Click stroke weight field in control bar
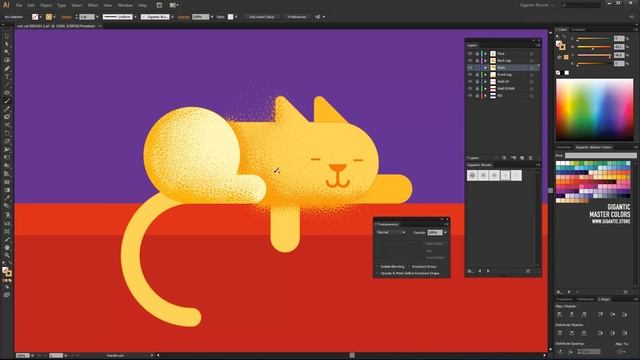Image resolution: width=640 pixels, height=360 pixels. 87,17
